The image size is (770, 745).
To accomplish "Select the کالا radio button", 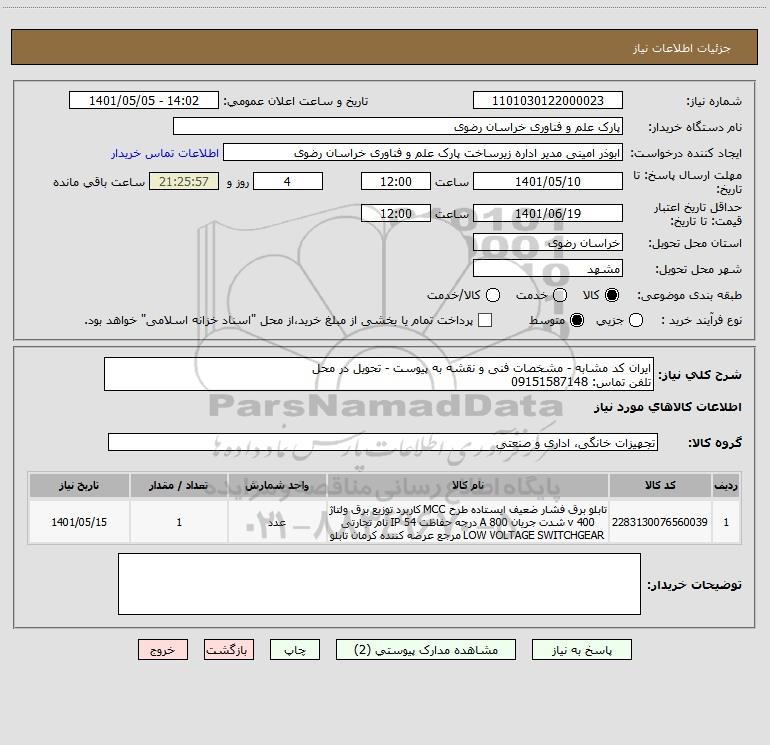I will 612,295.
